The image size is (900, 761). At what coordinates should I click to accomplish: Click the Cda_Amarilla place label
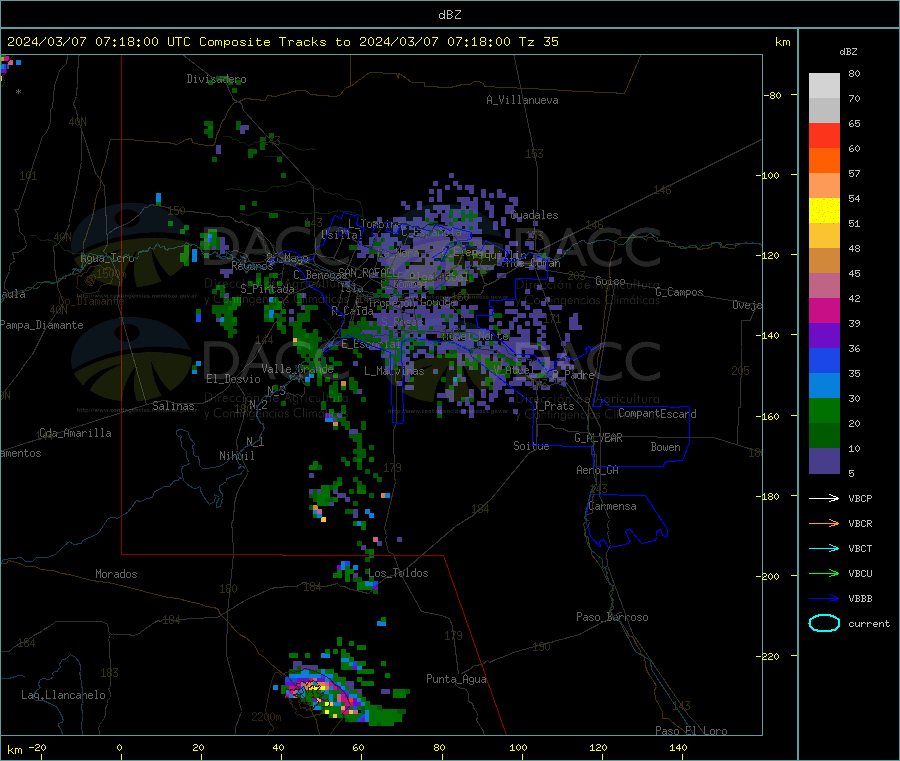75,433
